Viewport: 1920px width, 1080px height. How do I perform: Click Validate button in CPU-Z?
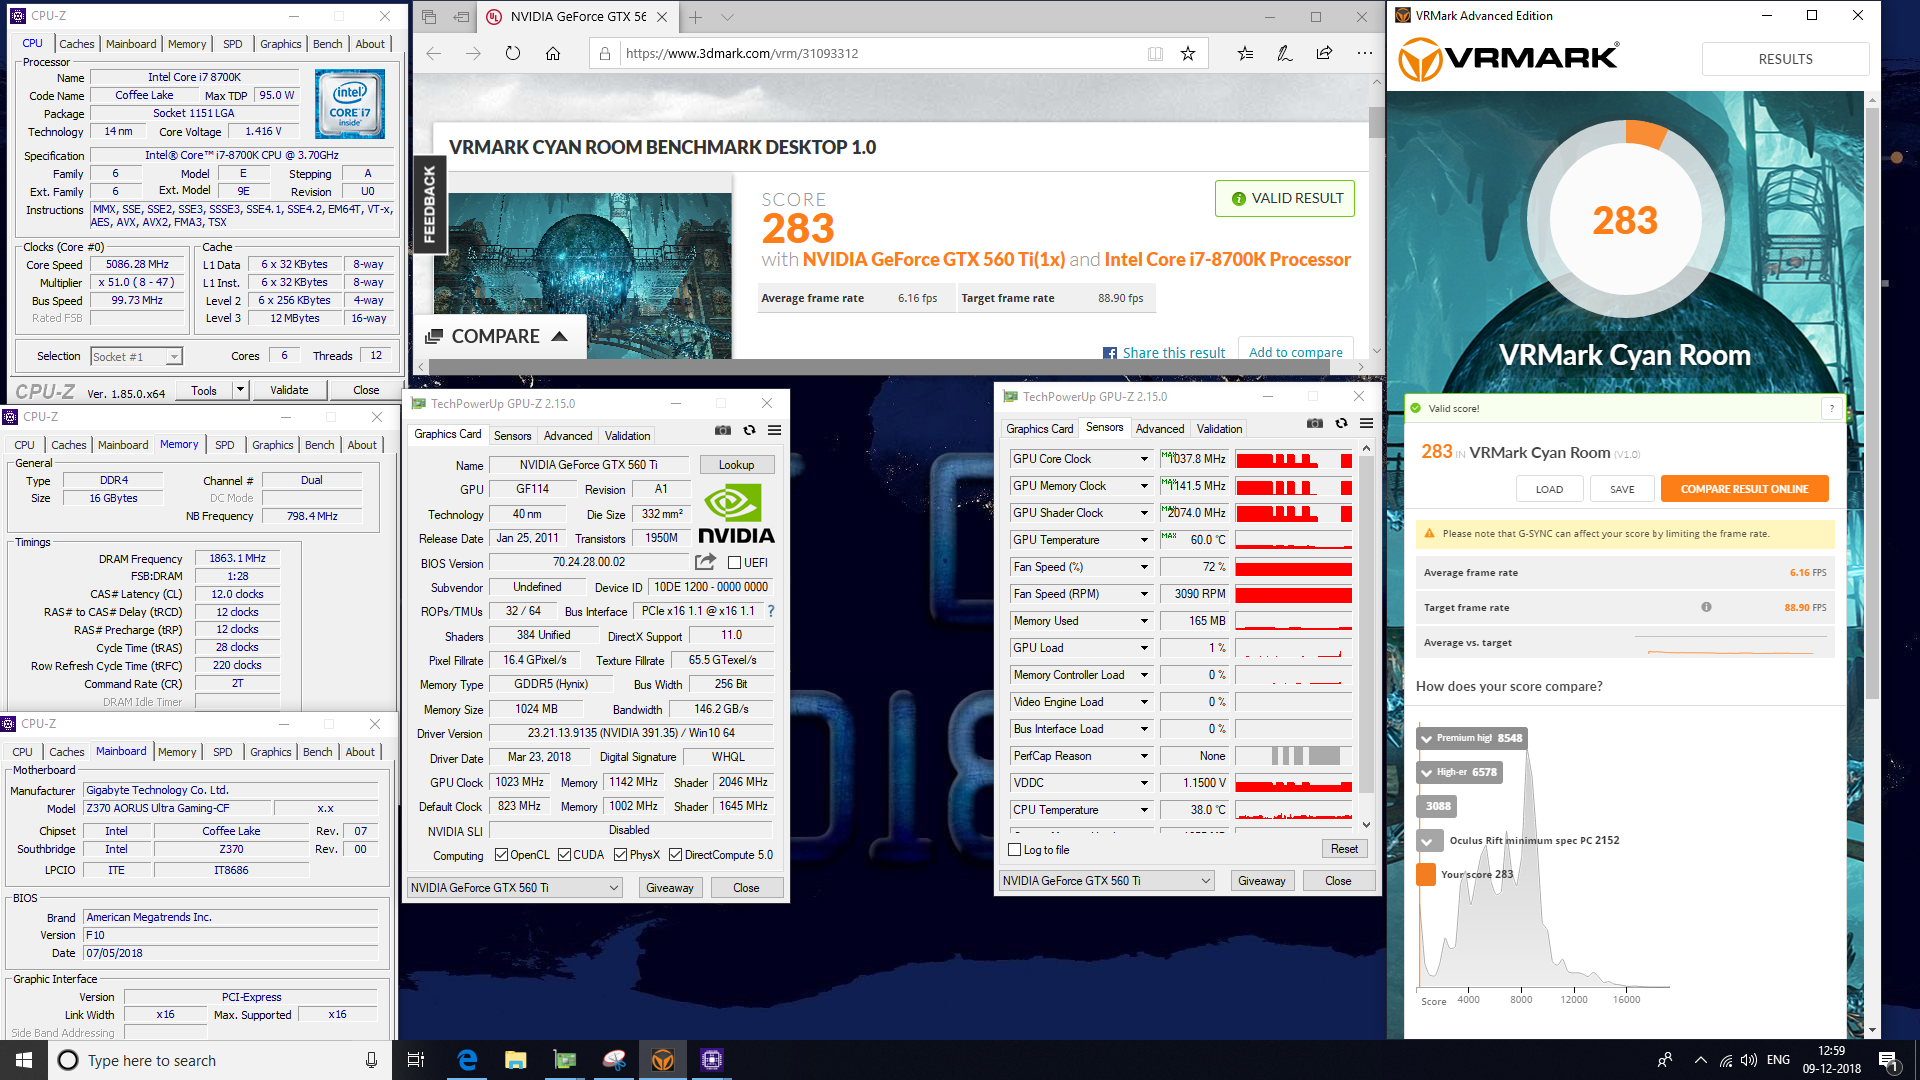tap(289, 390)
